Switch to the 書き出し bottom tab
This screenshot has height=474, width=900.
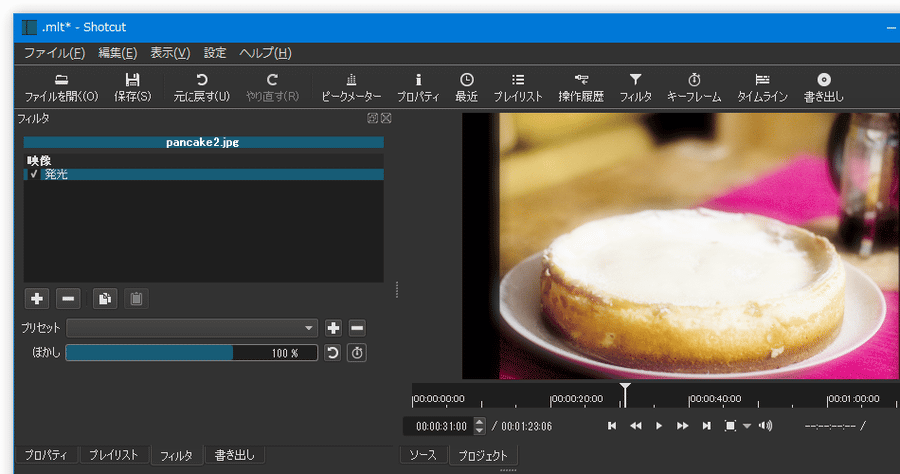point(234,455)
